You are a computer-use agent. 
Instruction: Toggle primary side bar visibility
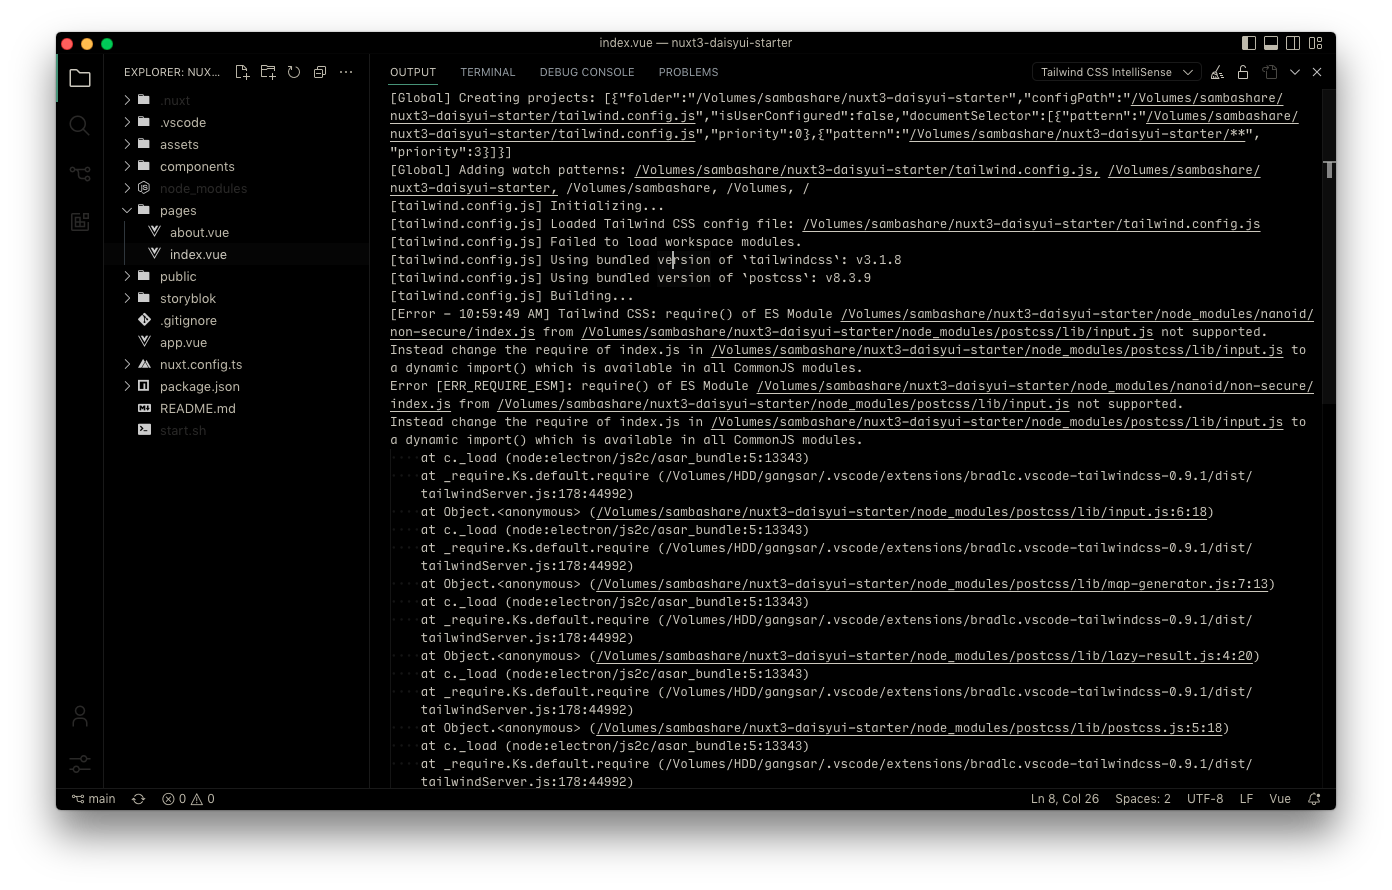pyautogui.click(x=1249, y=43)
